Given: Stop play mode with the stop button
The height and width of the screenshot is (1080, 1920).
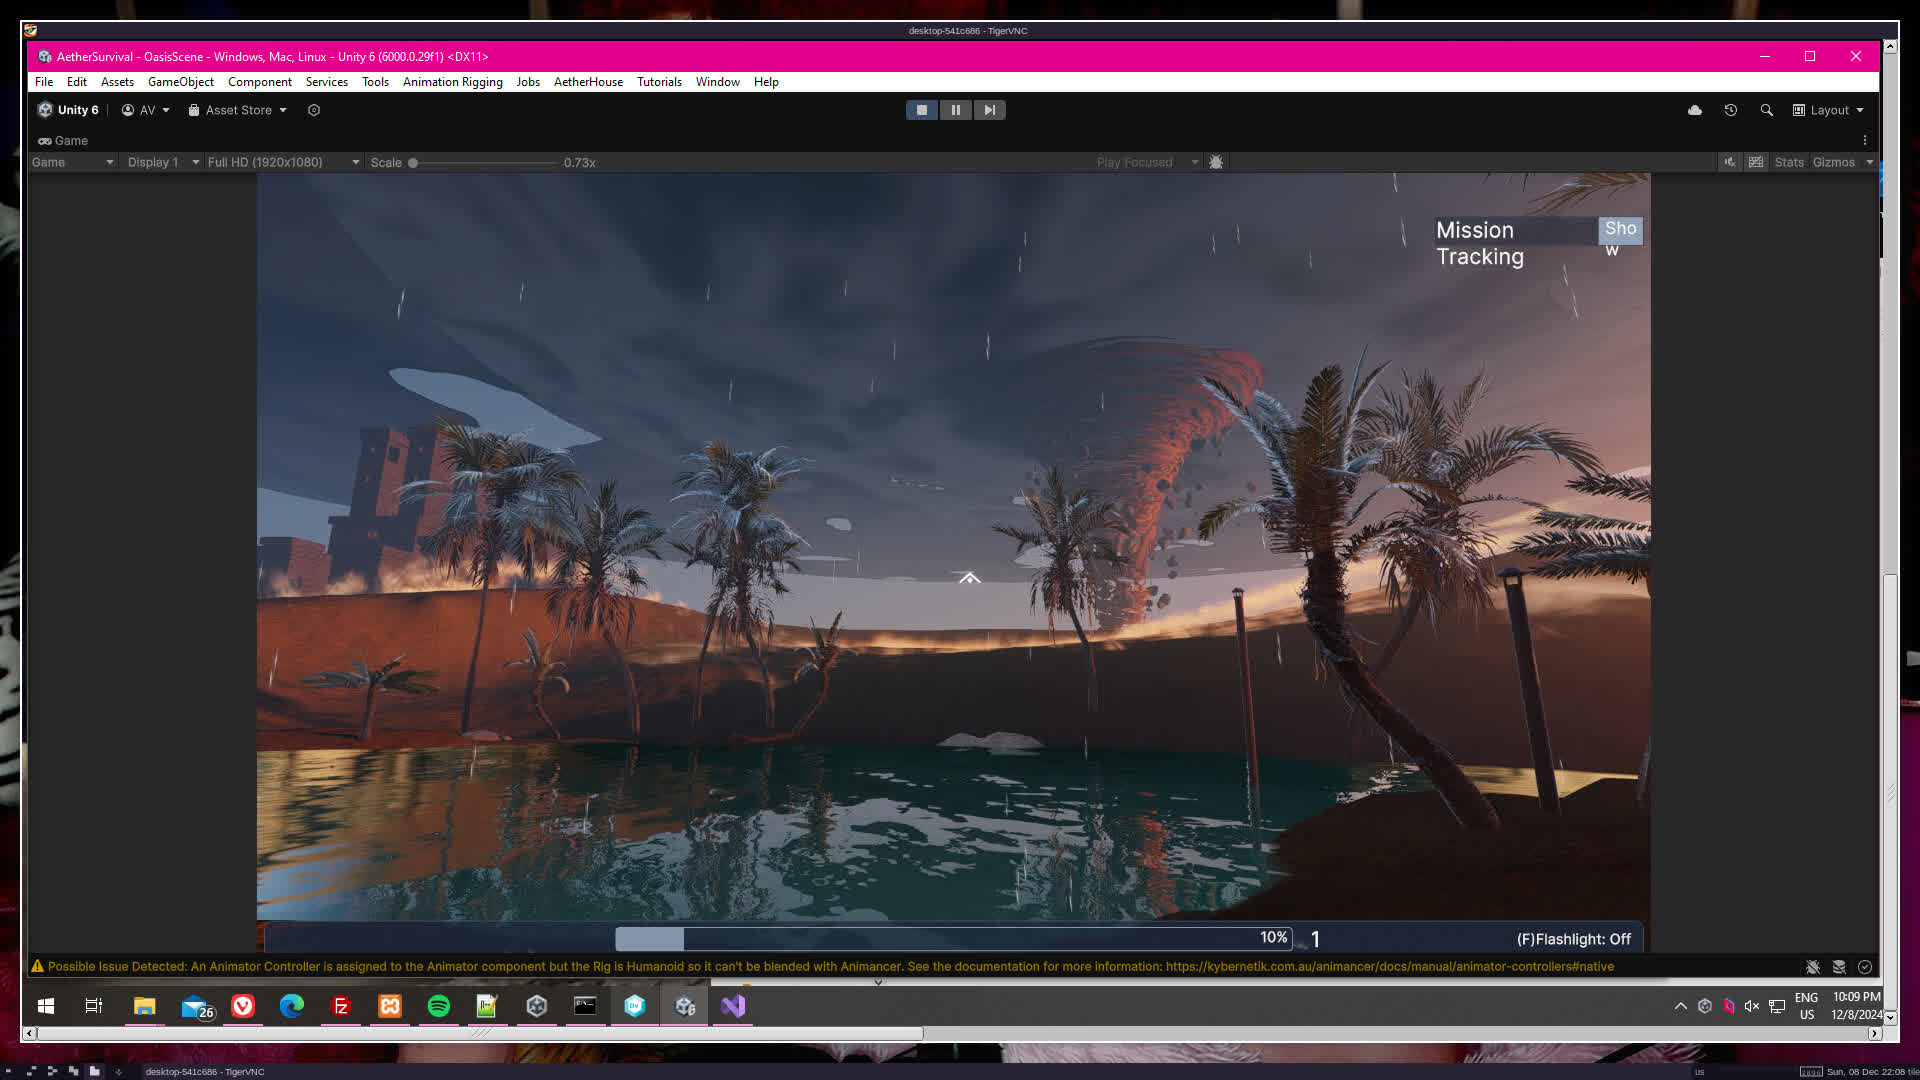Looking at the screenshot, I should (x=922, y=110).
